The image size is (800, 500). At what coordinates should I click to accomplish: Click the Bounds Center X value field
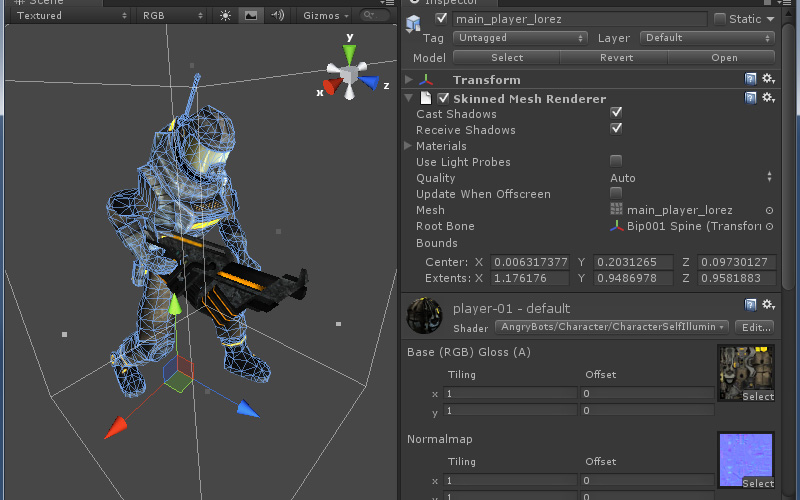[530, 262]
